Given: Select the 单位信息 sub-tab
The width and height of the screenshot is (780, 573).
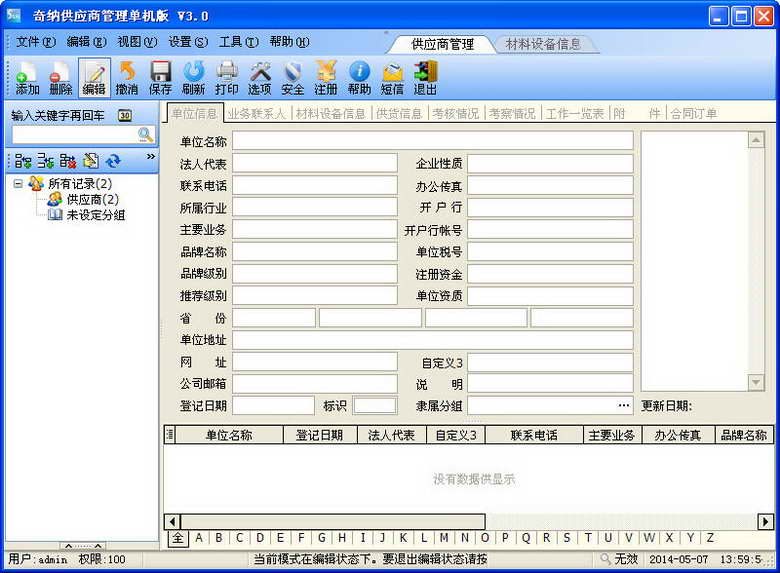Looking at the screenshot, I should tap(194, 113).
